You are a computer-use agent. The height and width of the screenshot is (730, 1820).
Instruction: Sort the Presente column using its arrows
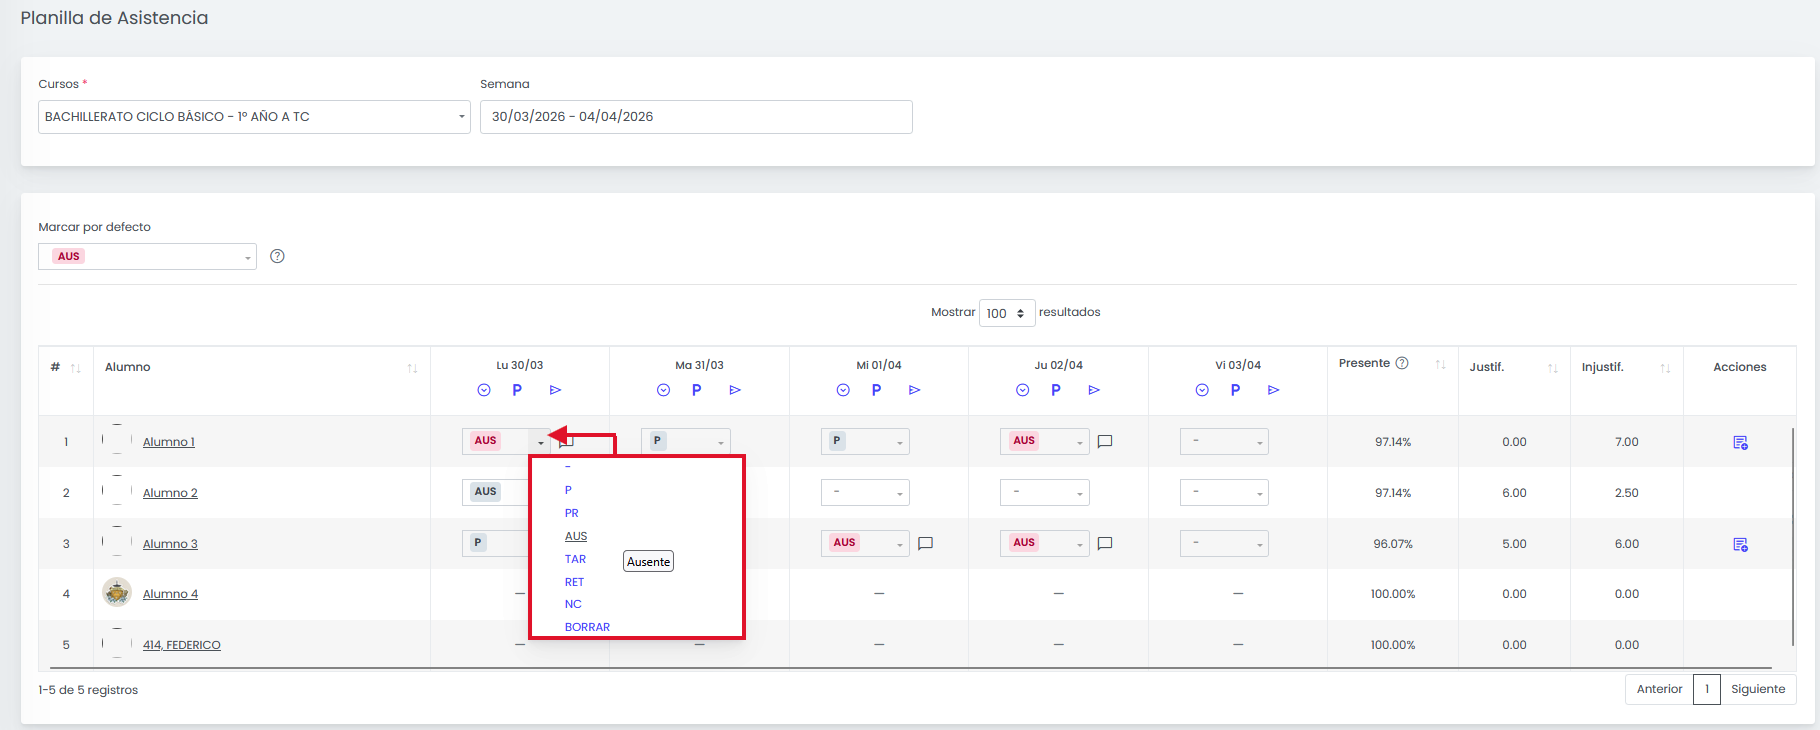click(1441, 364)
